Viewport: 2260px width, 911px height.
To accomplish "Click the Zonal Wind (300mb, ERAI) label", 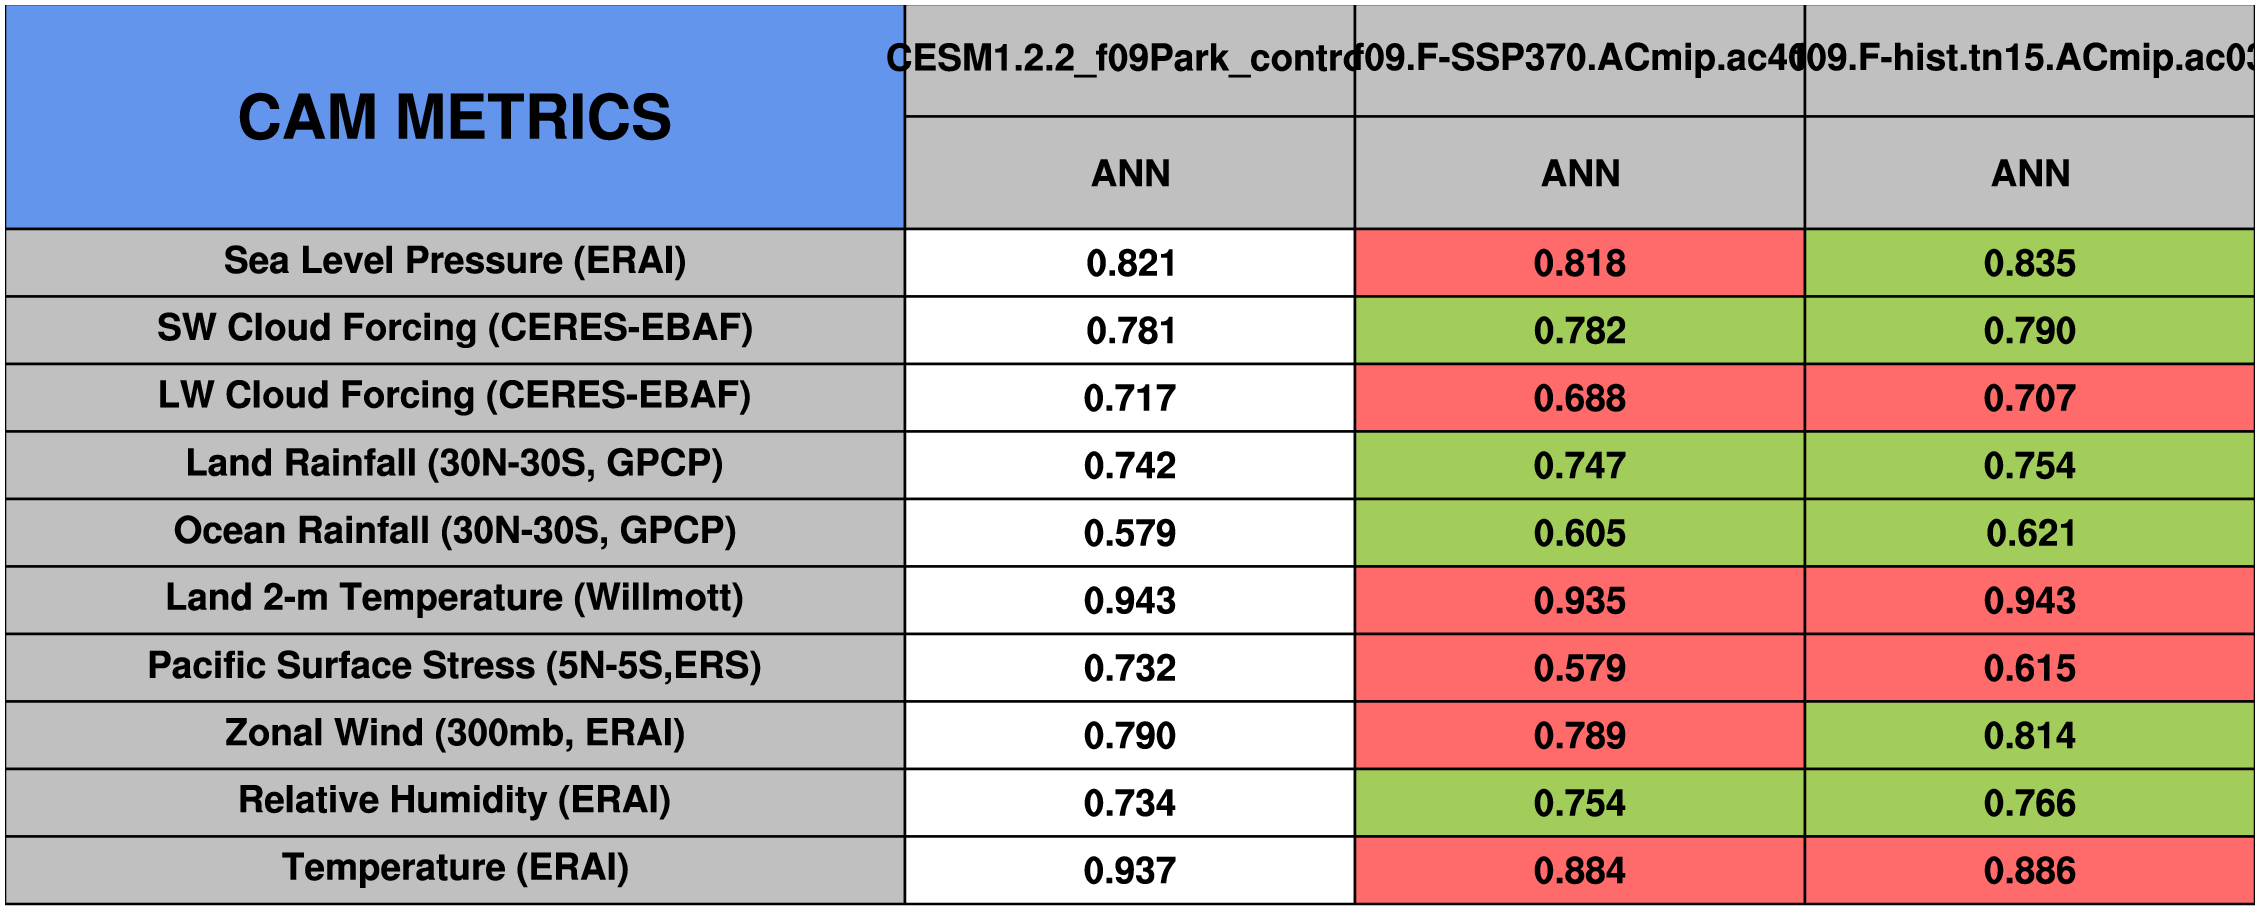I will [x=455, y=733].
